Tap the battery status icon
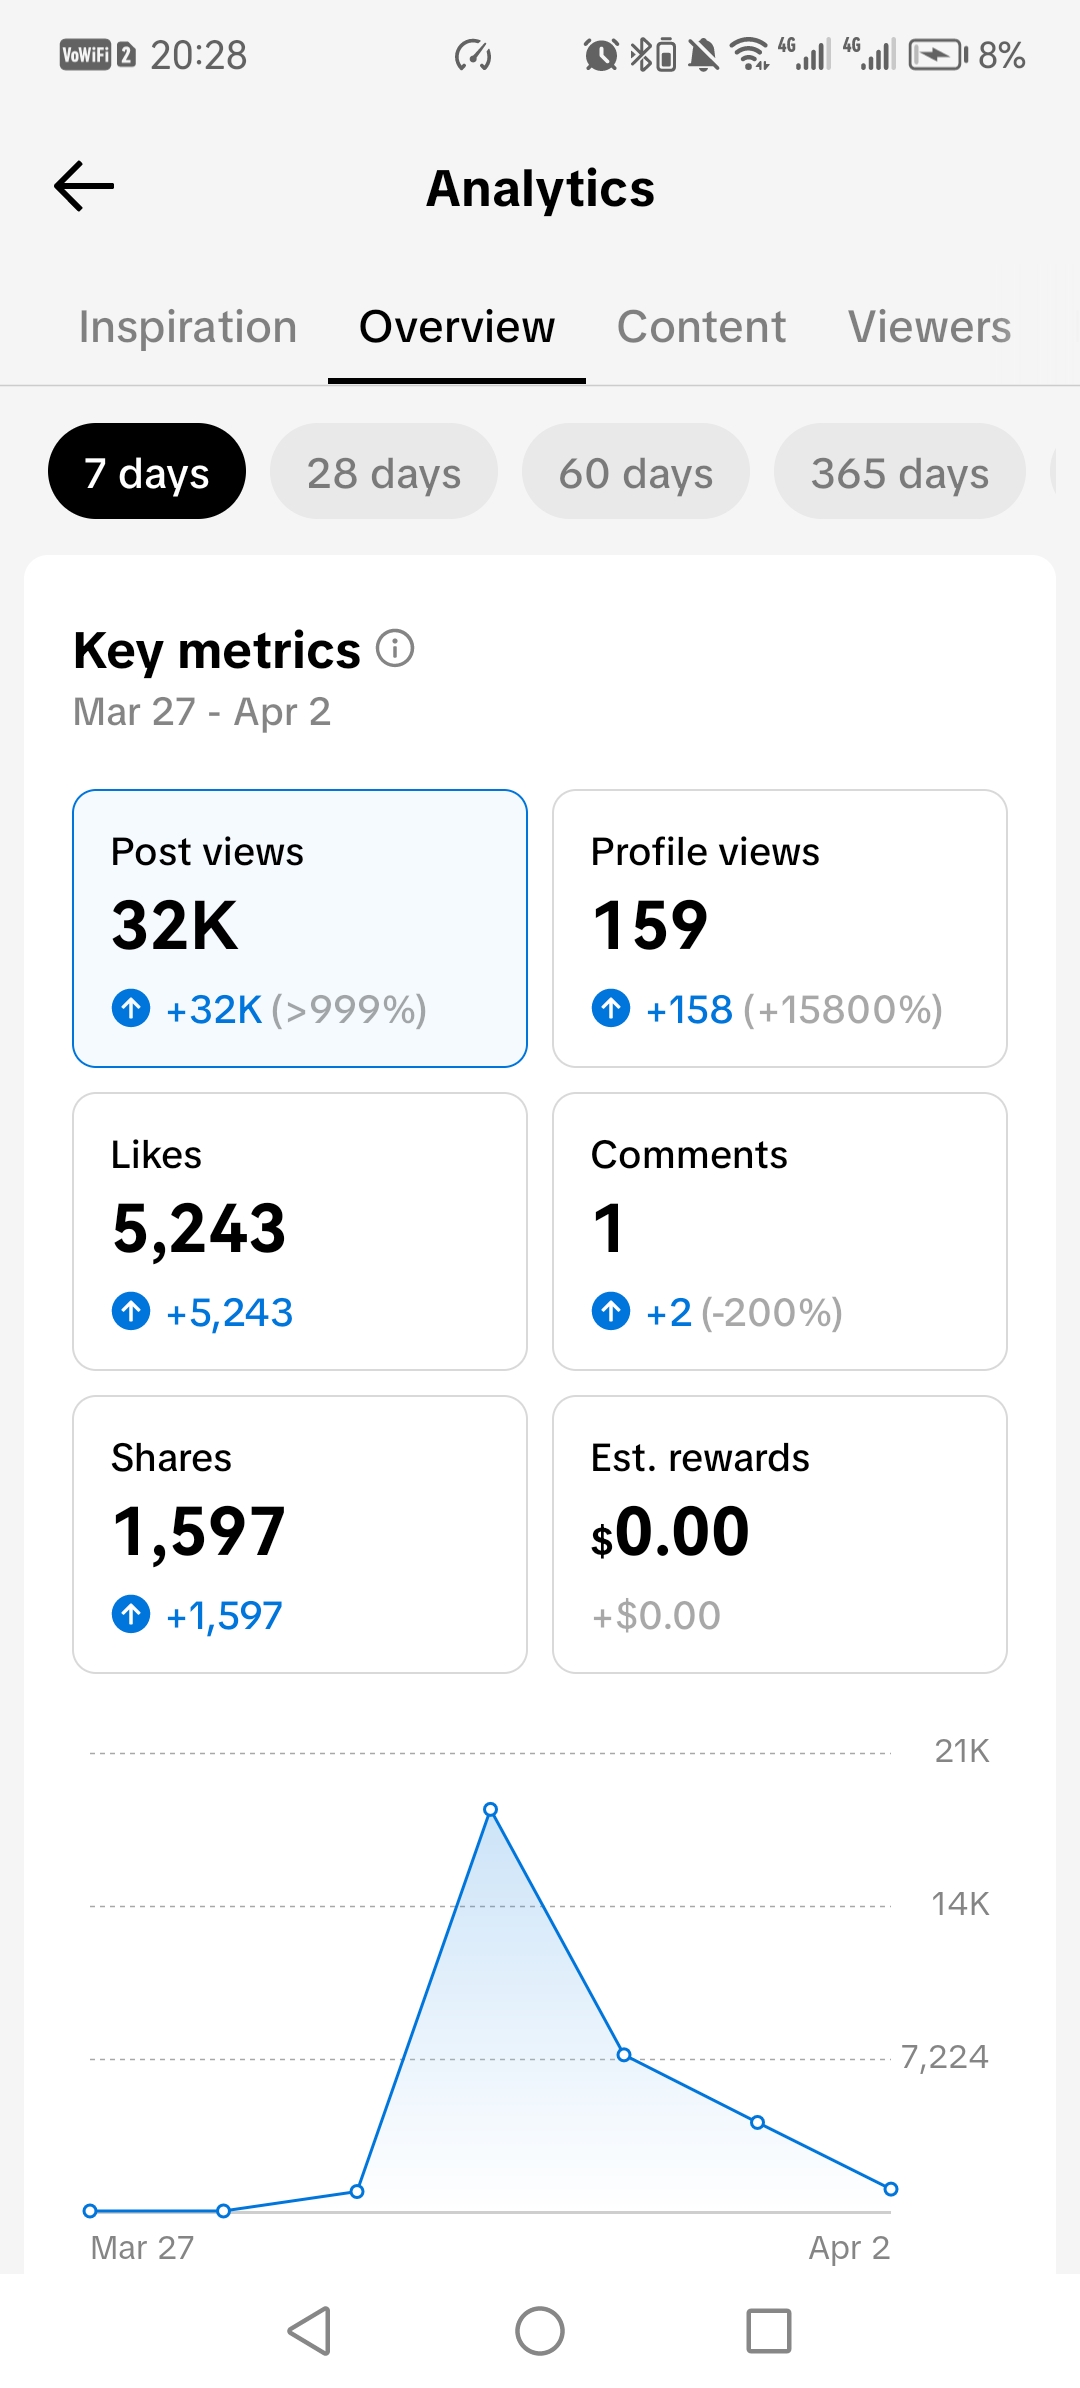 [938, 55]
